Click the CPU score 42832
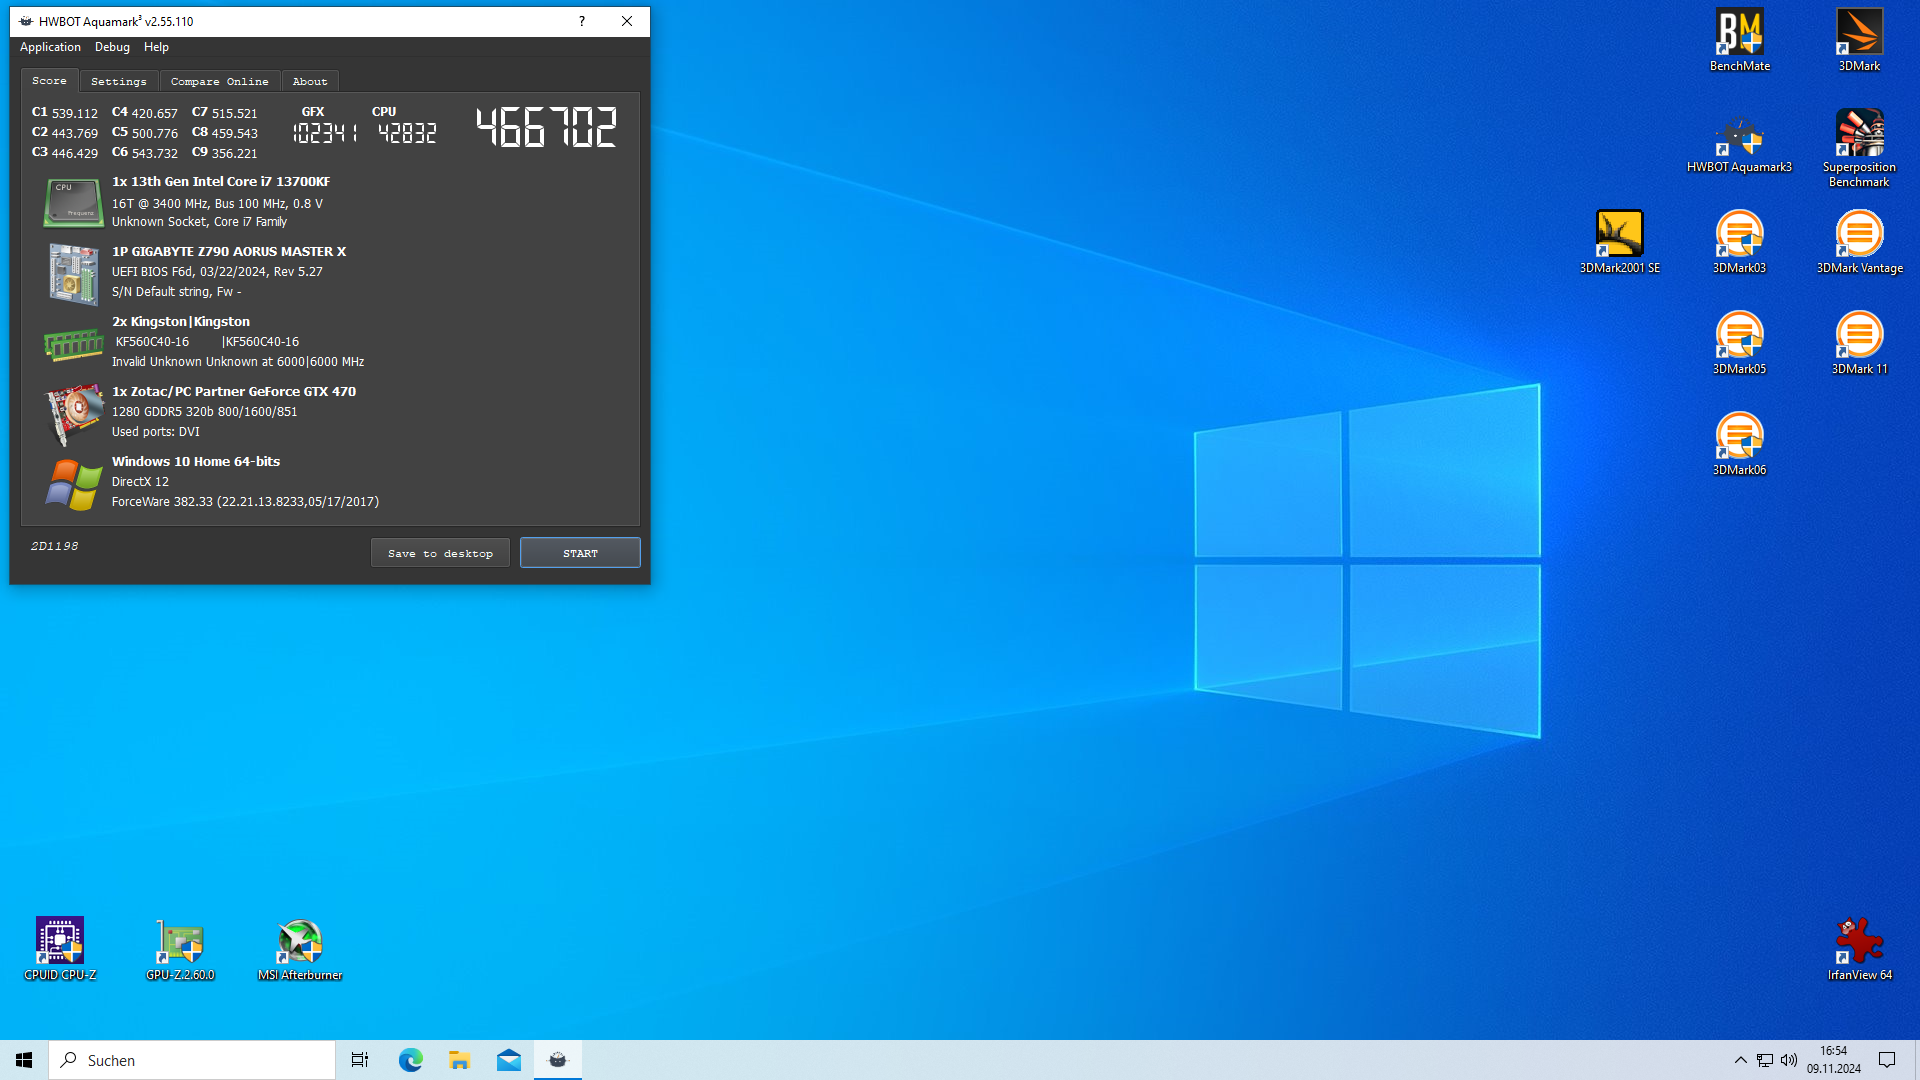 [x=407, y=133]
